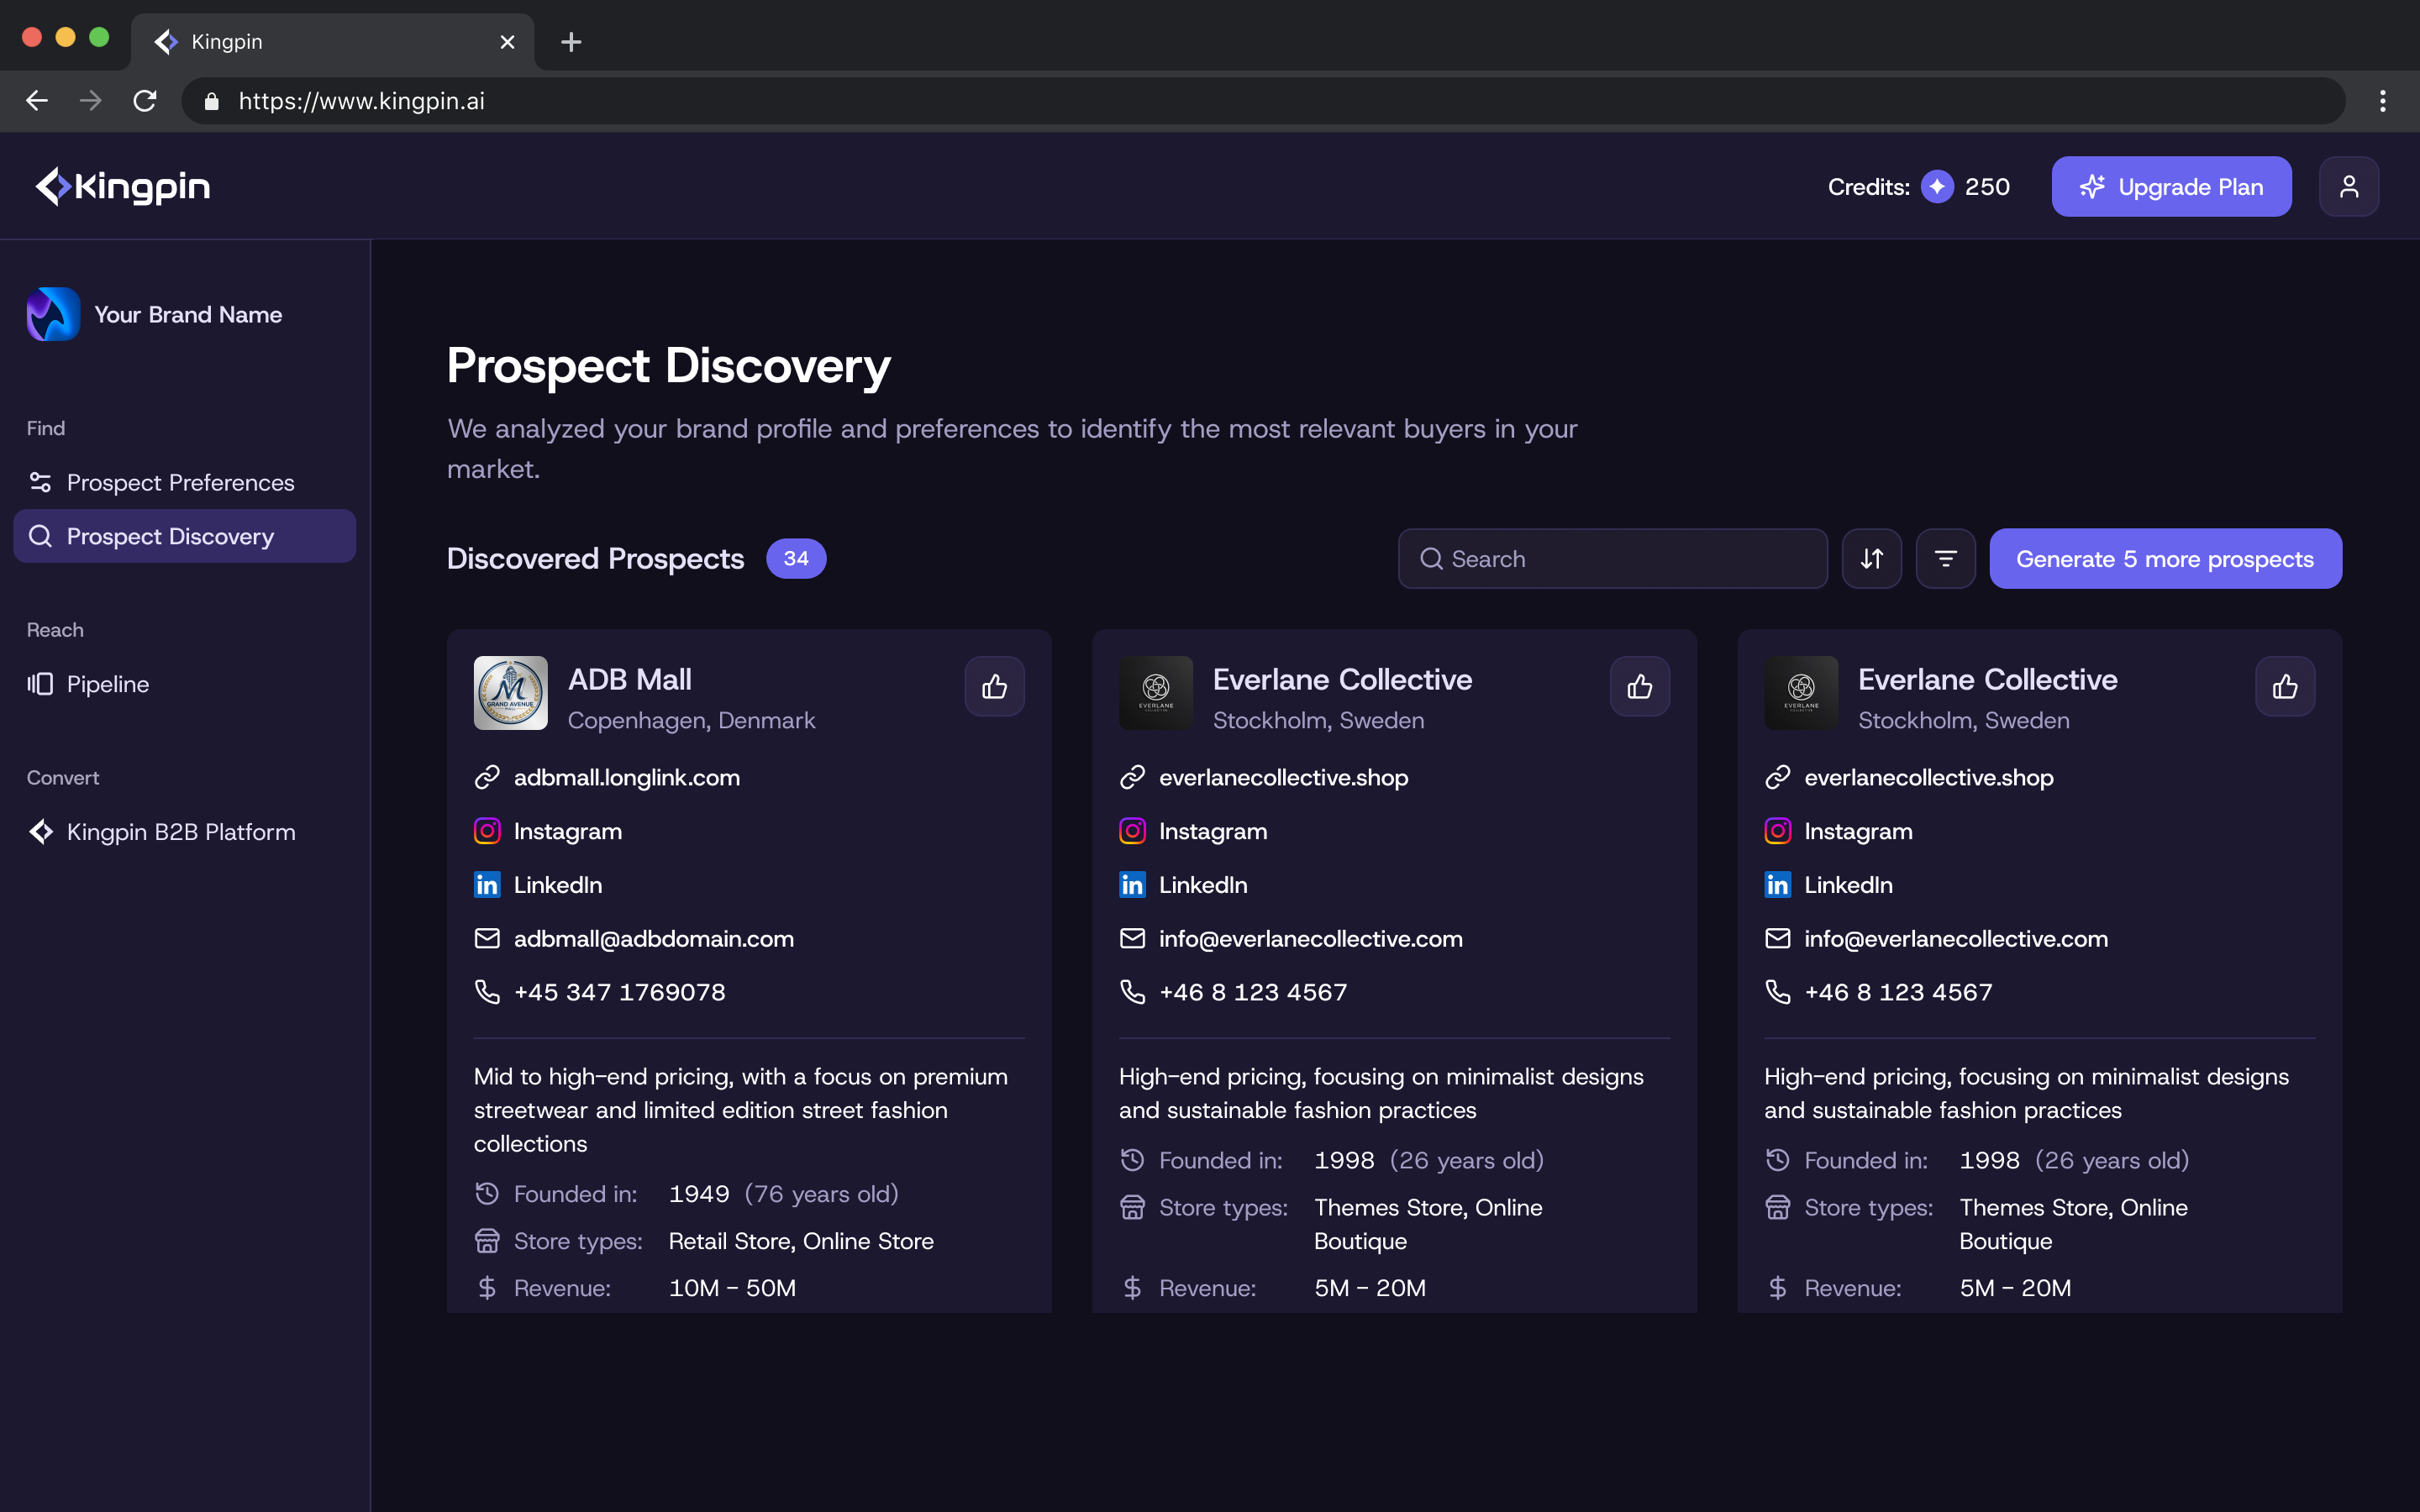
Task: Click ADB Mall Founded in clock icon
Action: click(487, 1193)
